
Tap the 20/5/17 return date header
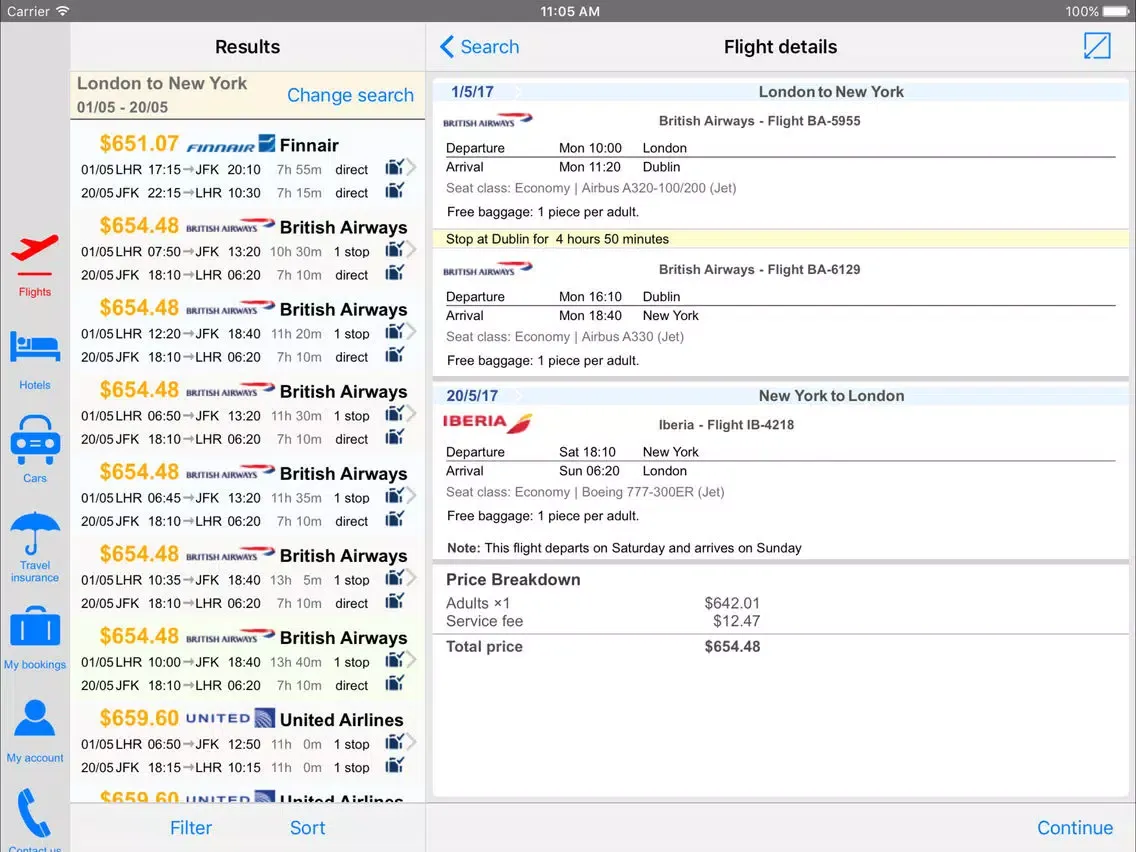pyautogui.click(x=472, y=396)
